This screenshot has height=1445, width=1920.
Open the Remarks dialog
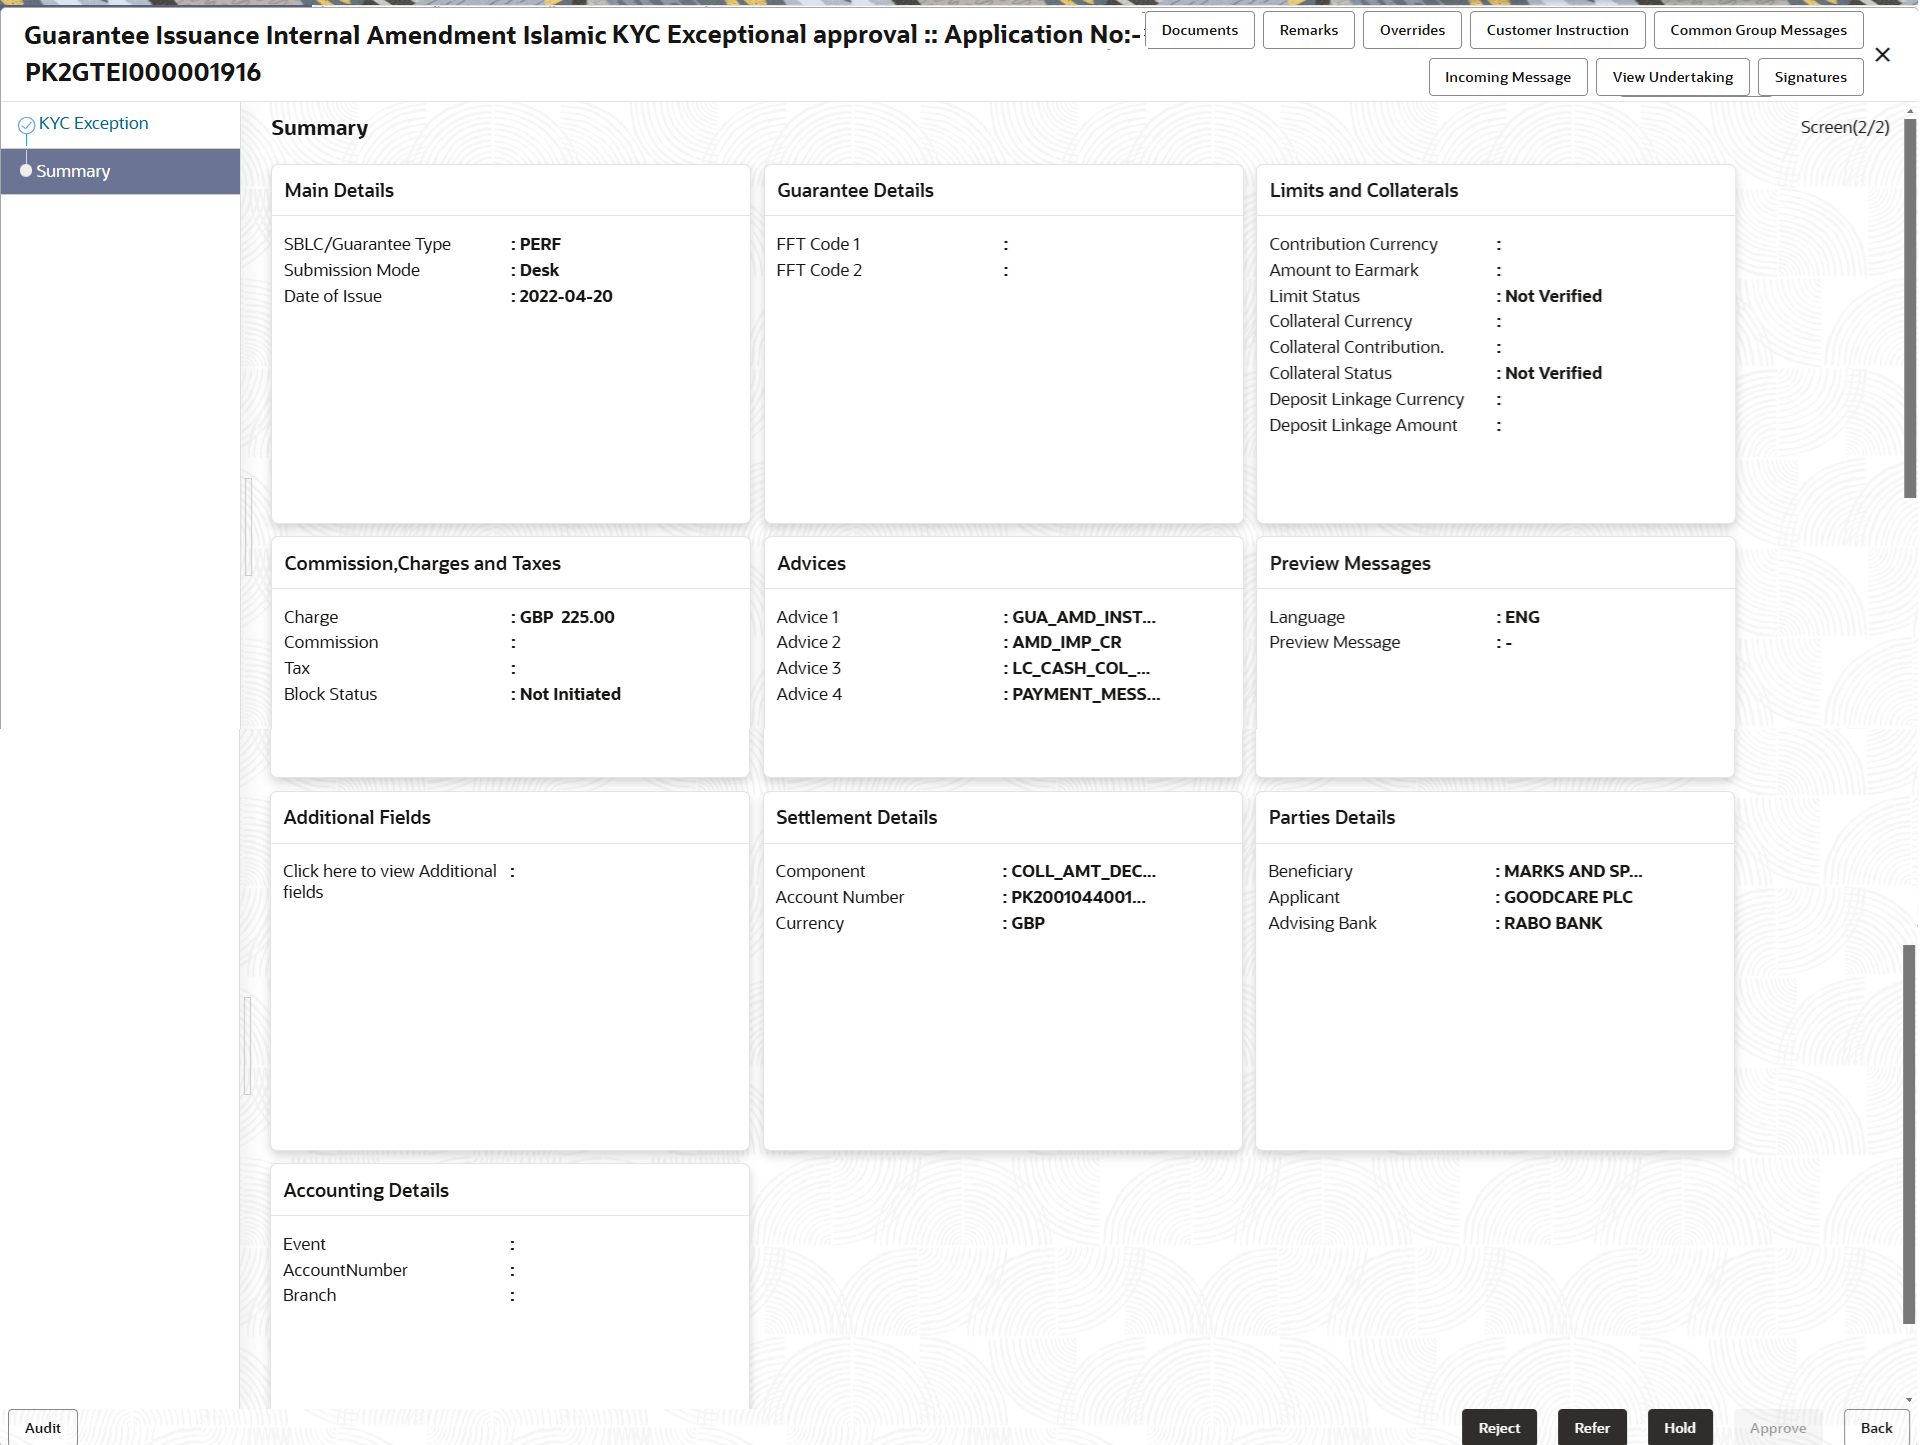(1308, 29)
